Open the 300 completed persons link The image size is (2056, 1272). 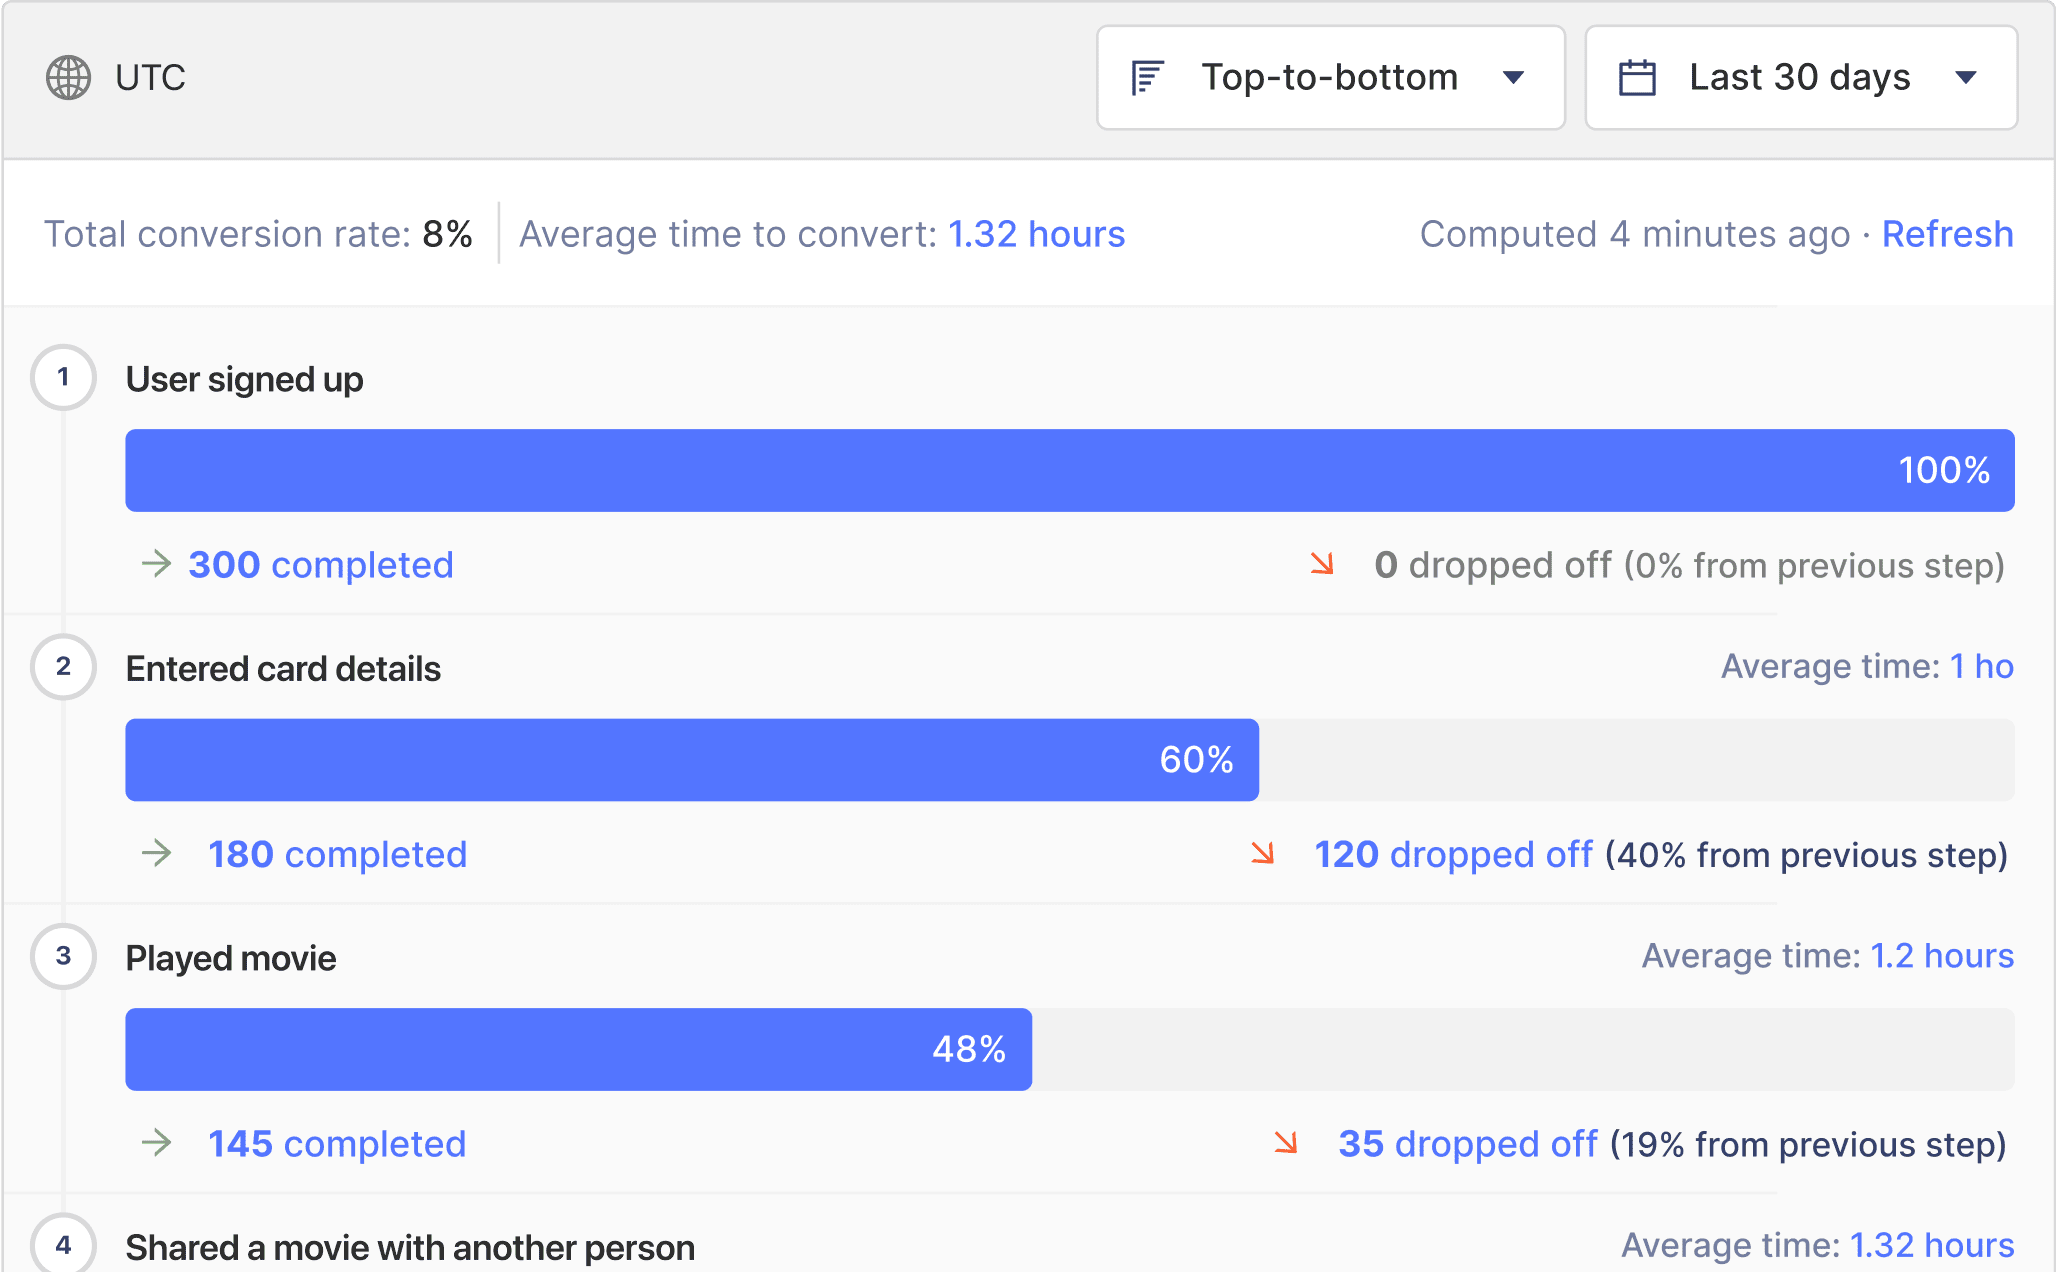pos(319,564)
